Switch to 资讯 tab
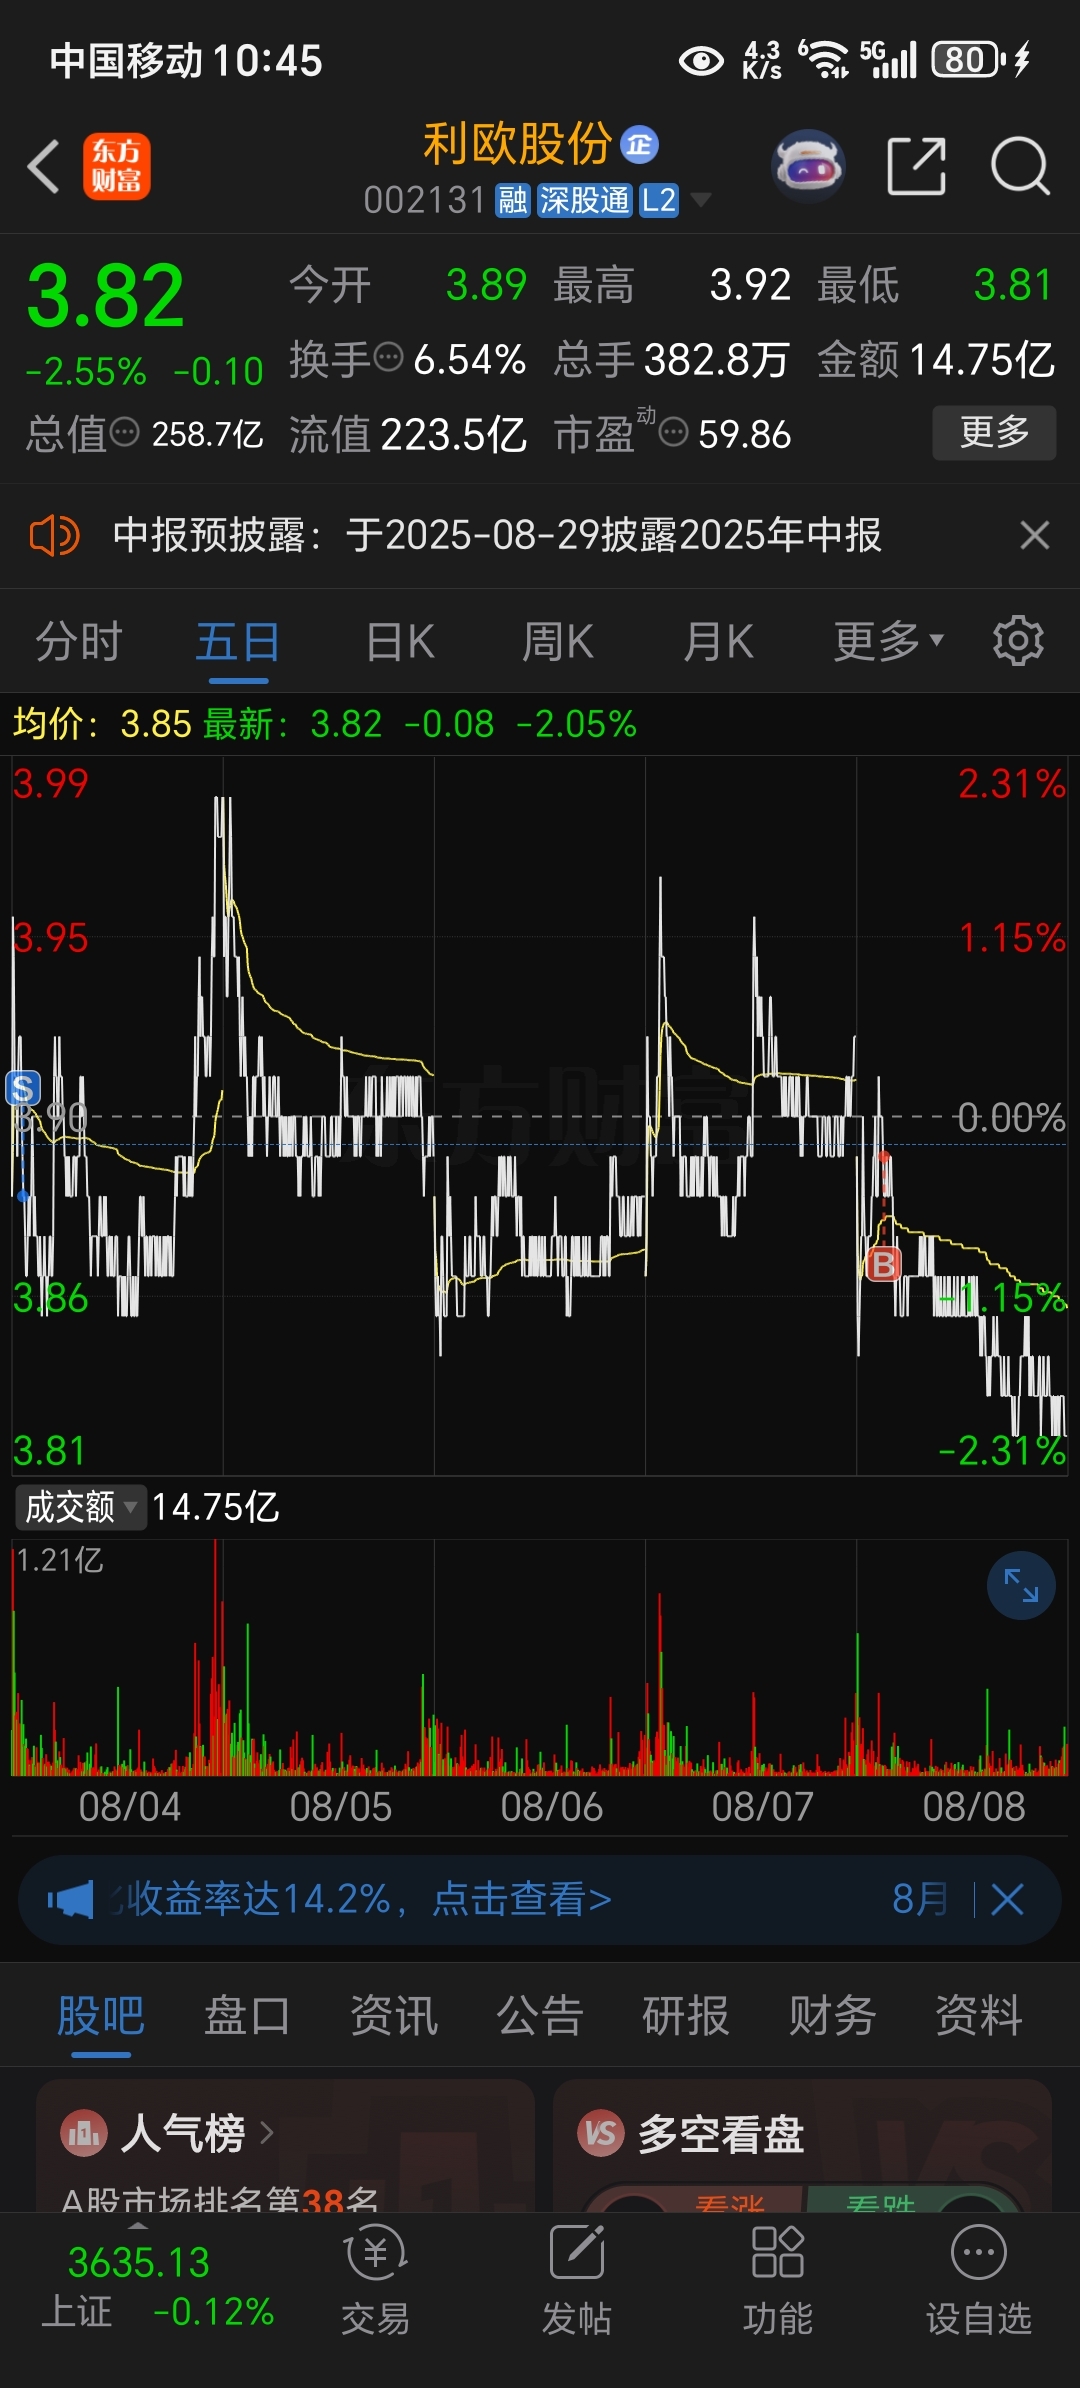The height and width of the screenshot is (2388, 1080). (394, 2016)
